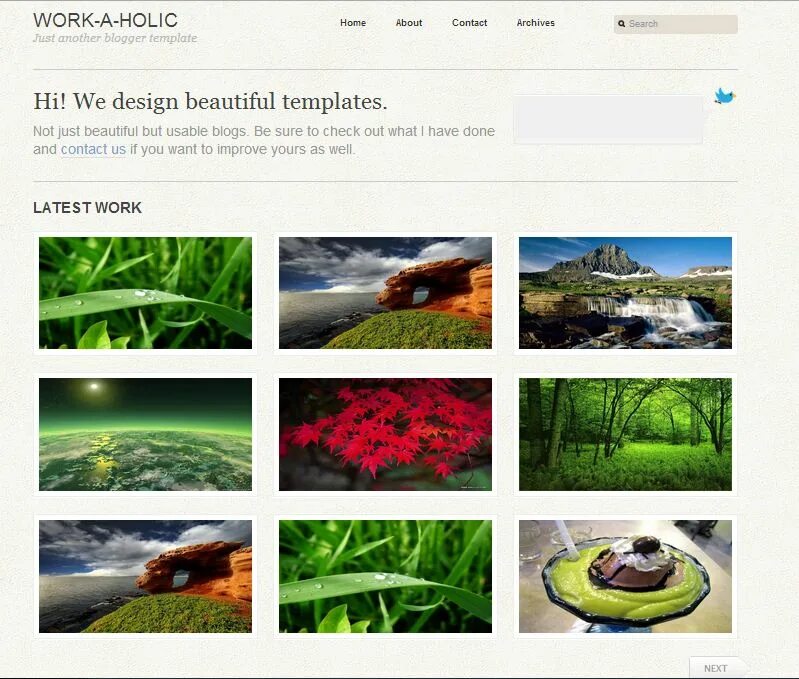Open the Contact menu link

(469, 23)
